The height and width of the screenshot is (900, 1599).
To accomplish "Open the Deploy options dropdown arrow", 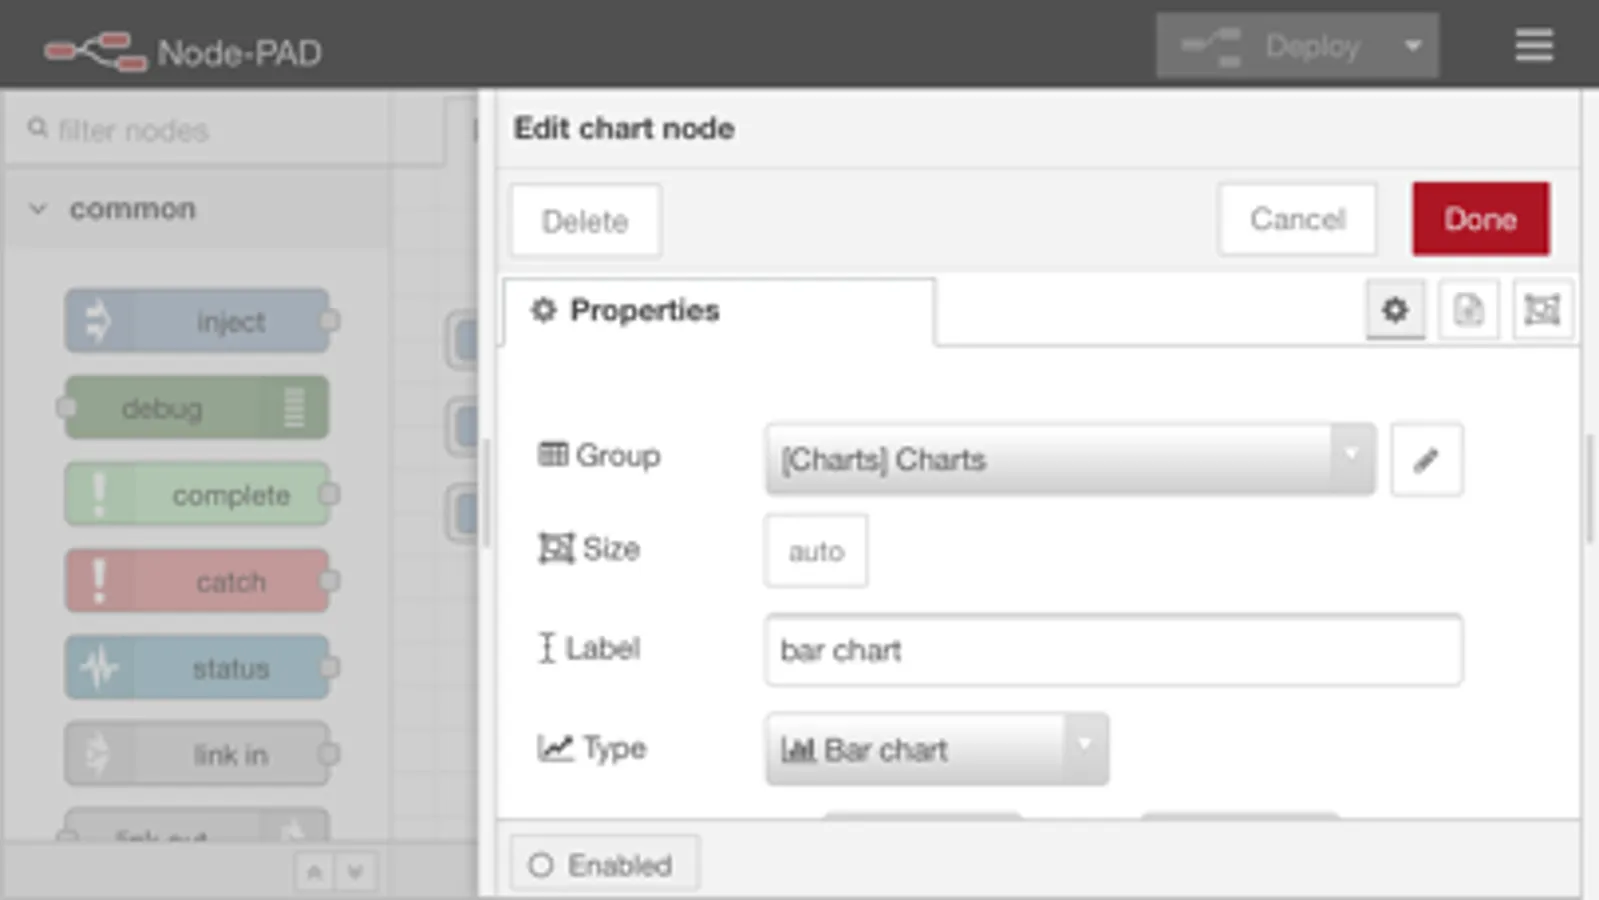I will point(1413,46).
